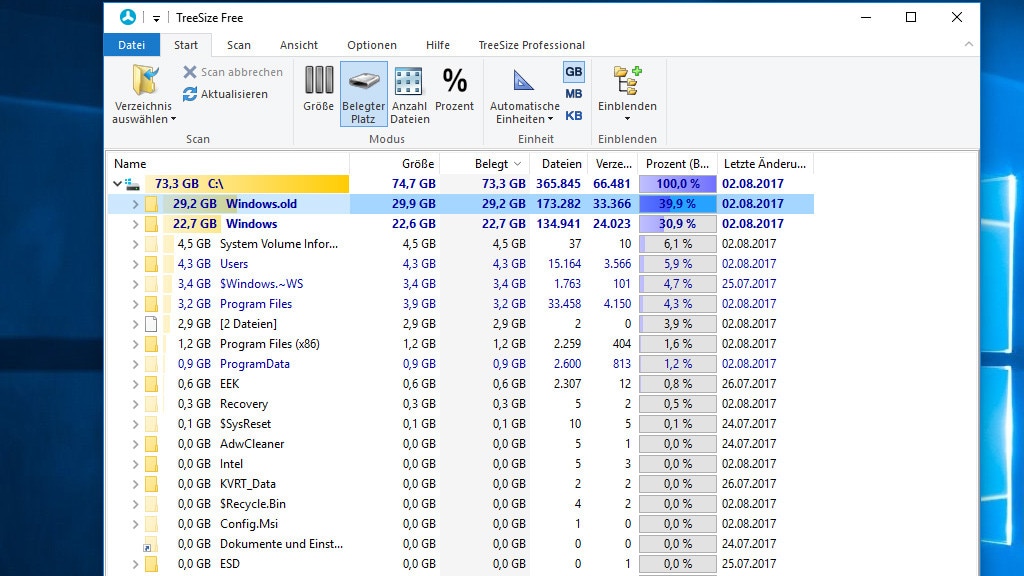This screenshot has width=1024, height=576.
Task: Click Scan abbrechen button
Action: pyautogui.click(x=233, y=72)
